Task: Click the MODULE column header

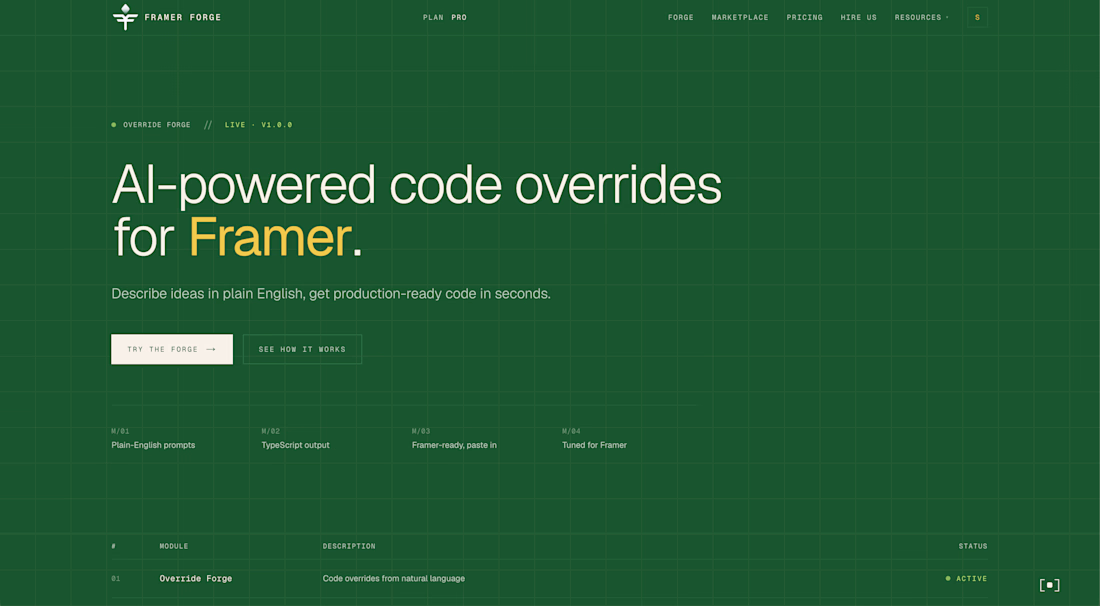Action: (x=174, y=546)
